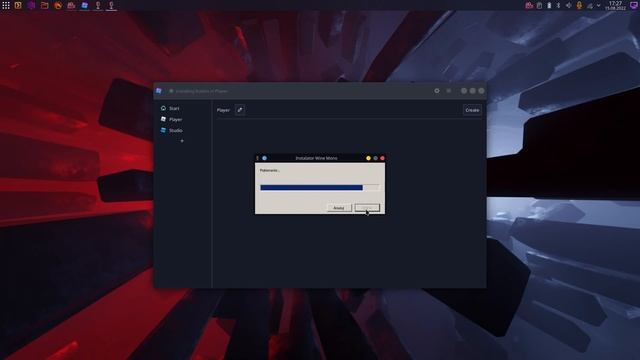Click the launcher app icon in title bar
640x360 pixels.
coord(159,91)
